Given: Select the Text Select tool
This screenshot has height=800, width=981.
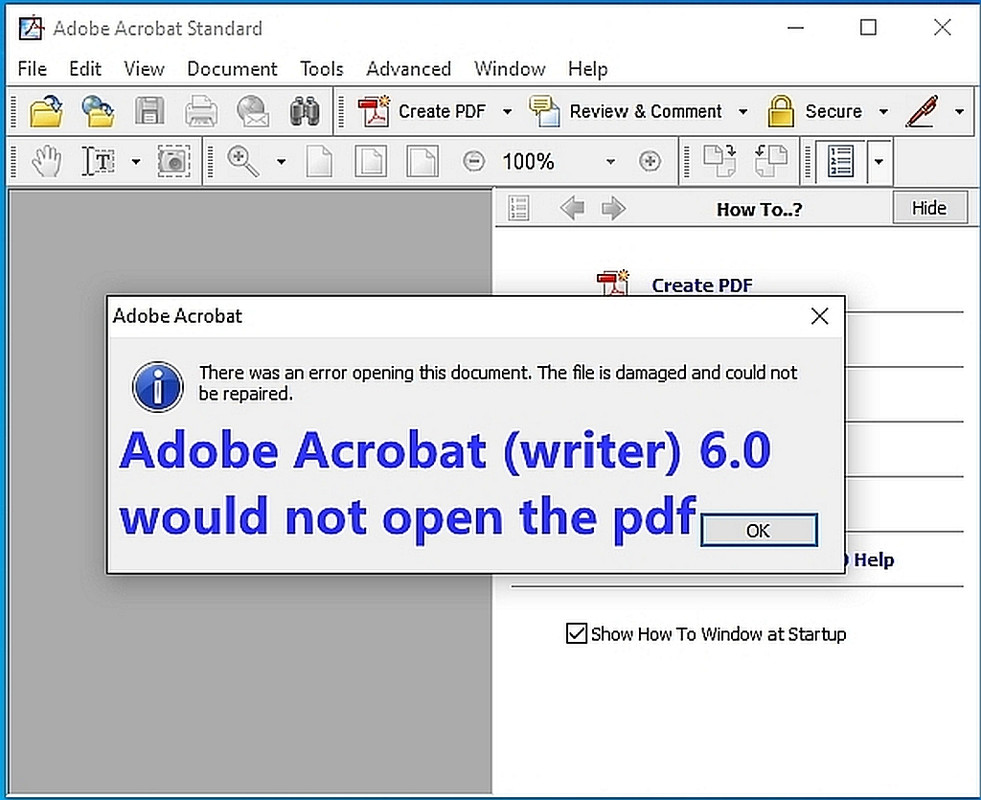Looking at the screenshot, I should pos(98,161).
